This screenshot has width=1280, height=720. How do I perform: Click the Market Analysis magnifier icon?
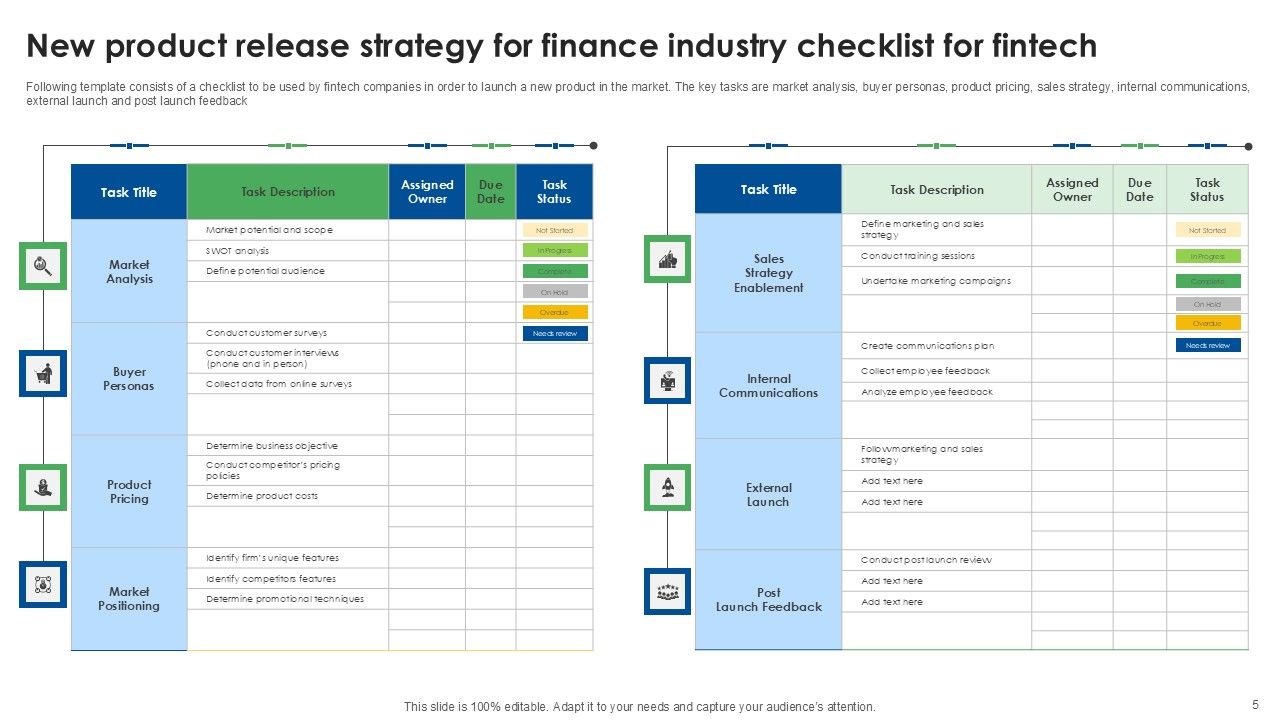coord(43,266)
